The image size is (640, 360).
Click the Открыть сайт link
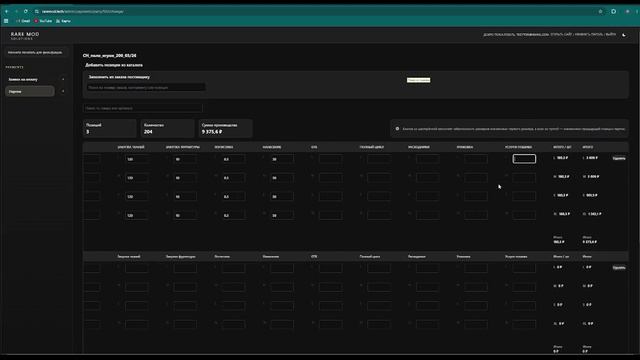(x=561, y=35)
